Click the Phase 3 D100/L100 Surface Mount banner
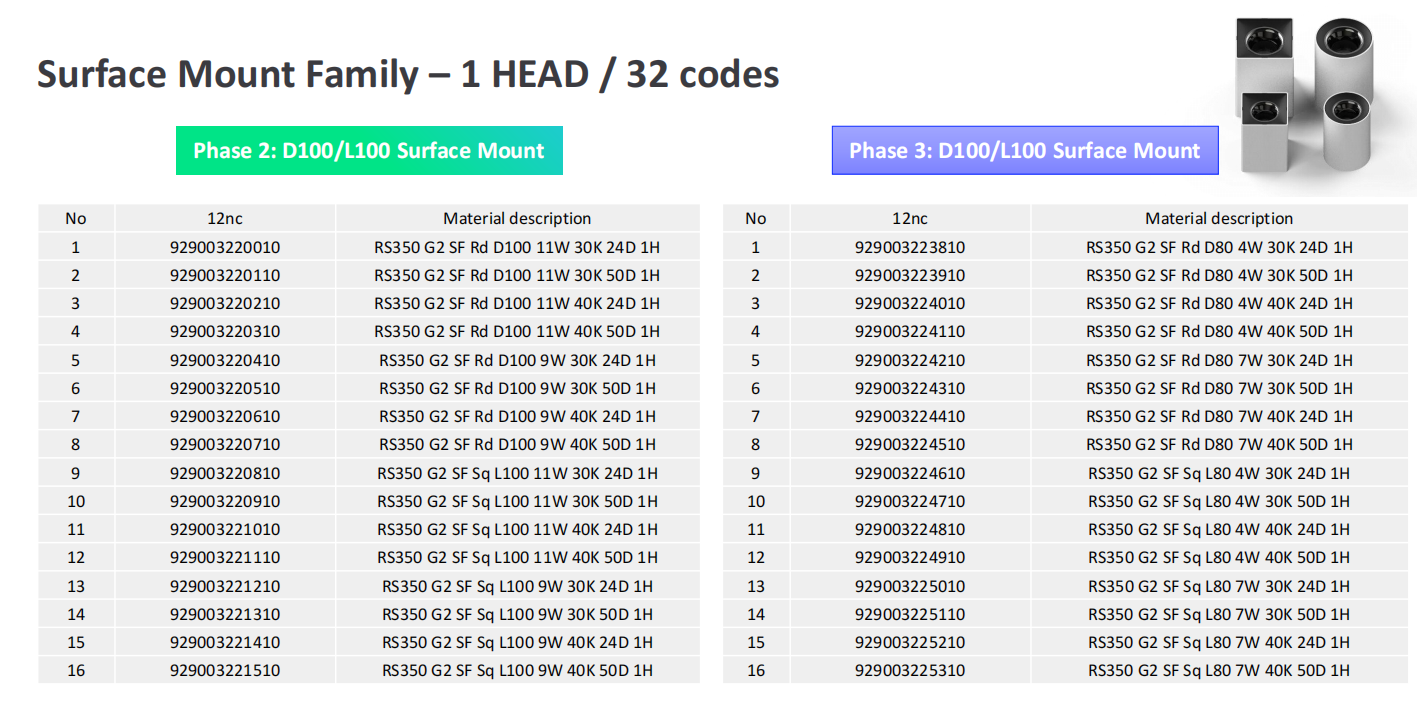This screenshot has width=1417, height=724. [1024, 151]
